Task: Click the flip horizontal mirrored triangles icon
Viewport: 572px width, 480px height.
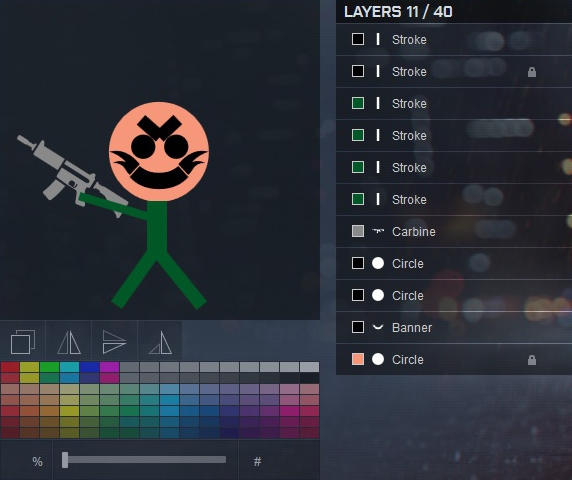Action: pos(69,342)
